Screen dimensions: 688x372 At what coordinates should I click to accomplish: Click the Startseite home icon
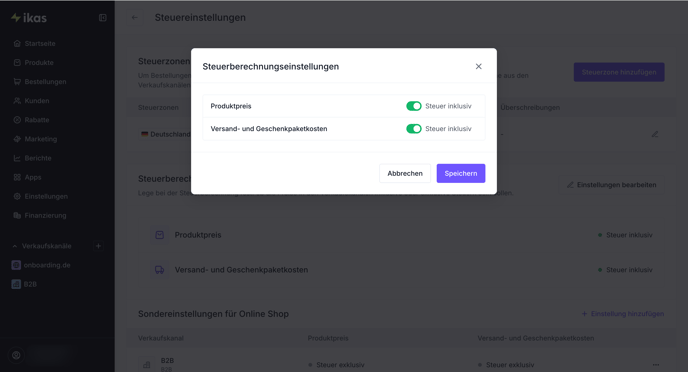point(17,43)
